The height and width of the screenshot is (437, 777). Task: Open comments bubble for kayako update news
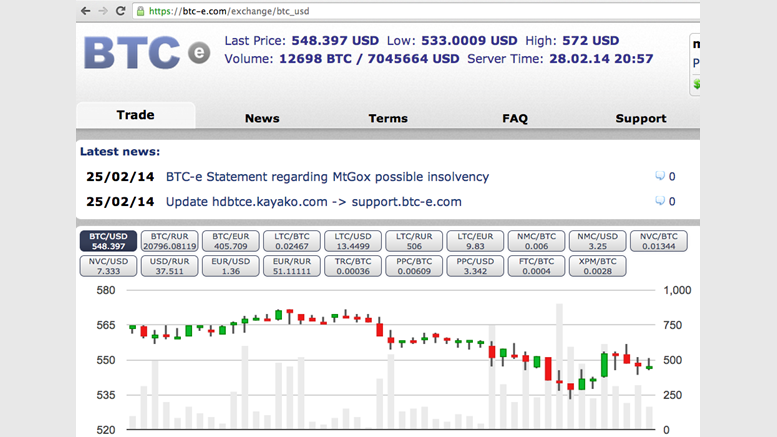660,201
